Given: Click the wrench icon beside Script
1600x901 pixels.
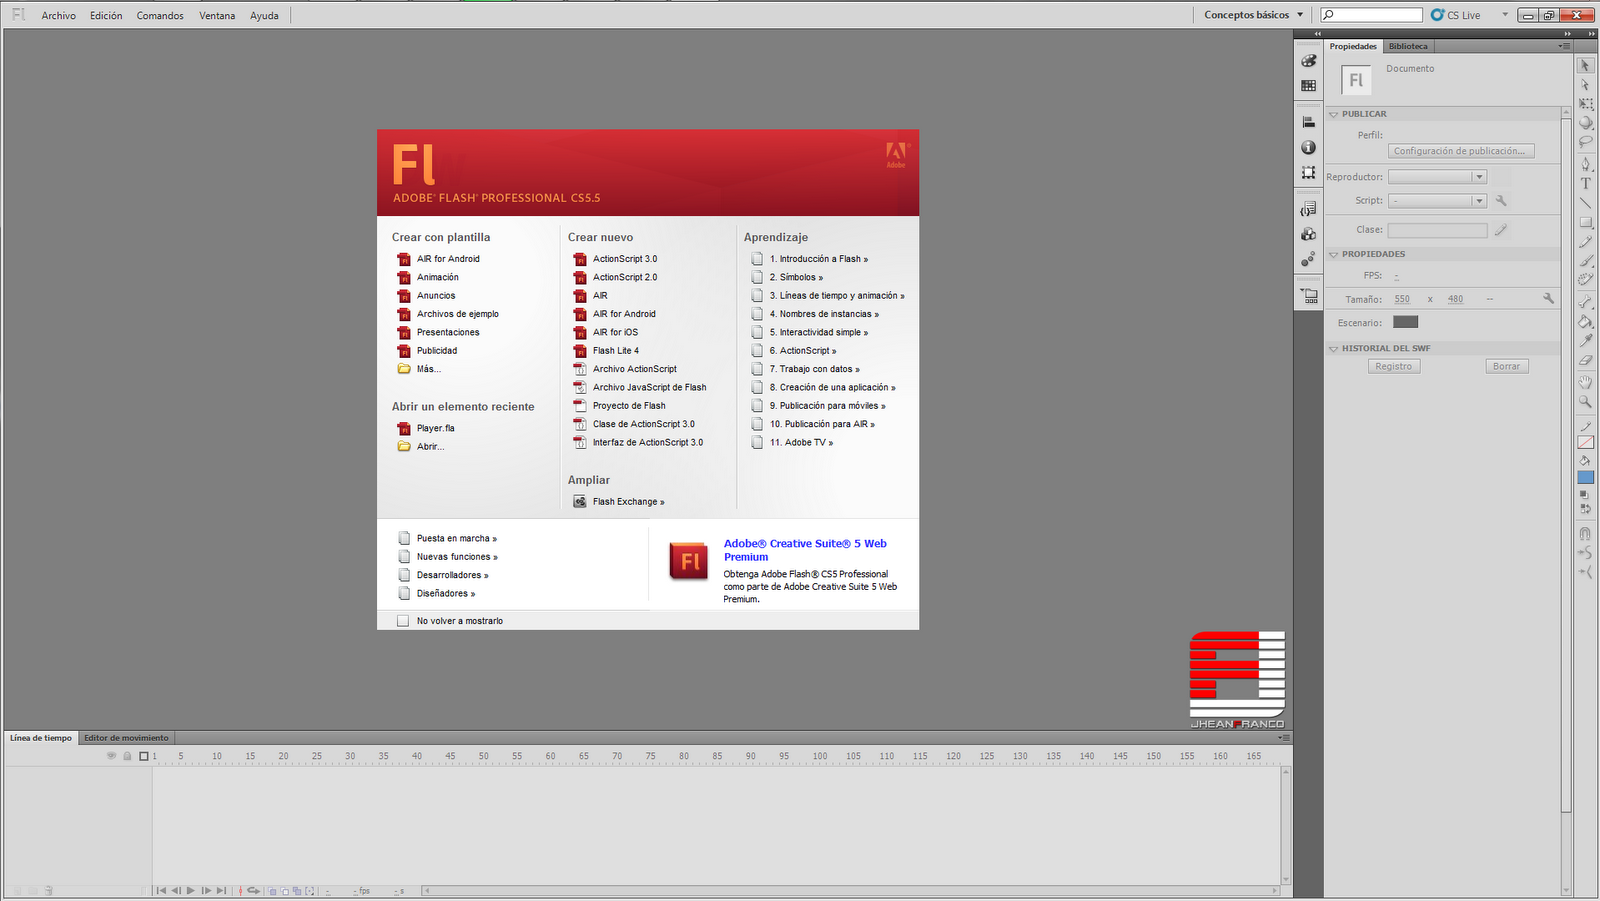Looking at the screenshot, I should coord(1501,201).
